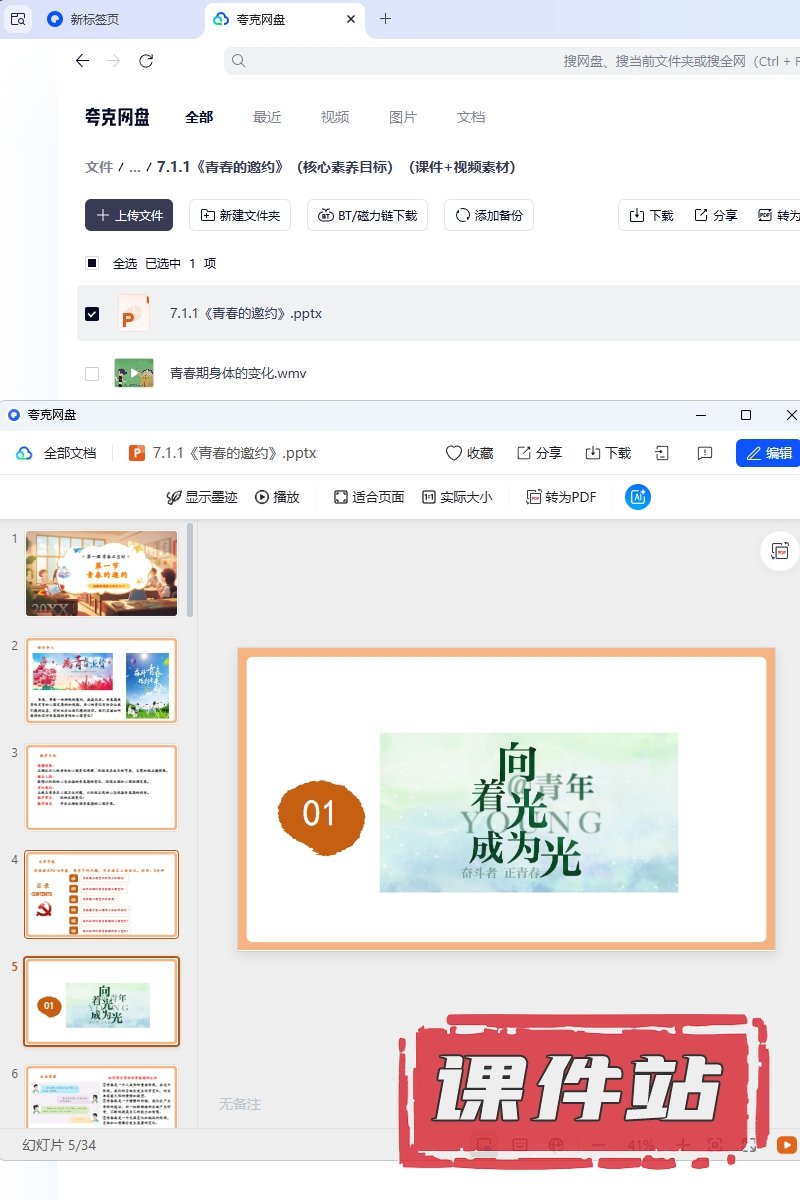This screenshot has height=1200, width=800.
Task: Switch to the 图片 tab
Action: [x=403, y=117]
